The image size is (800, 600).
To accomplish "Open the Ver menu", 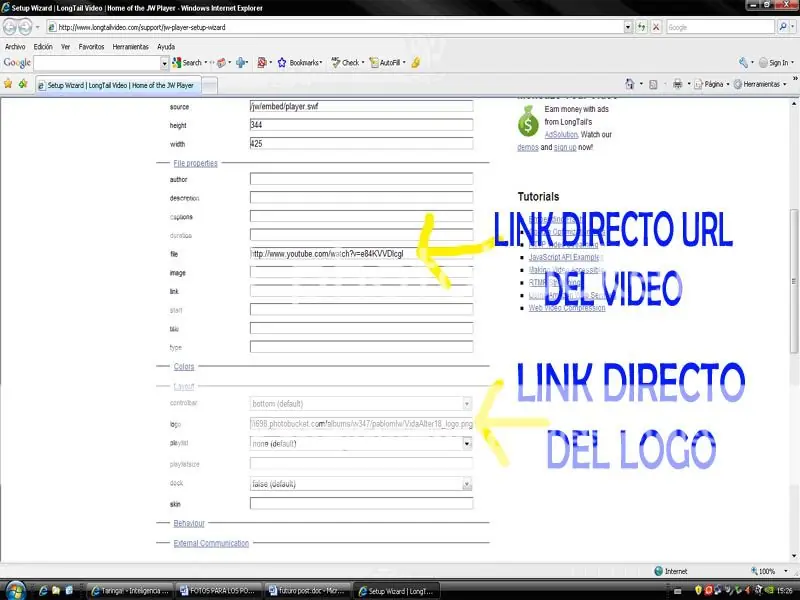I will (x=65, y=46).
